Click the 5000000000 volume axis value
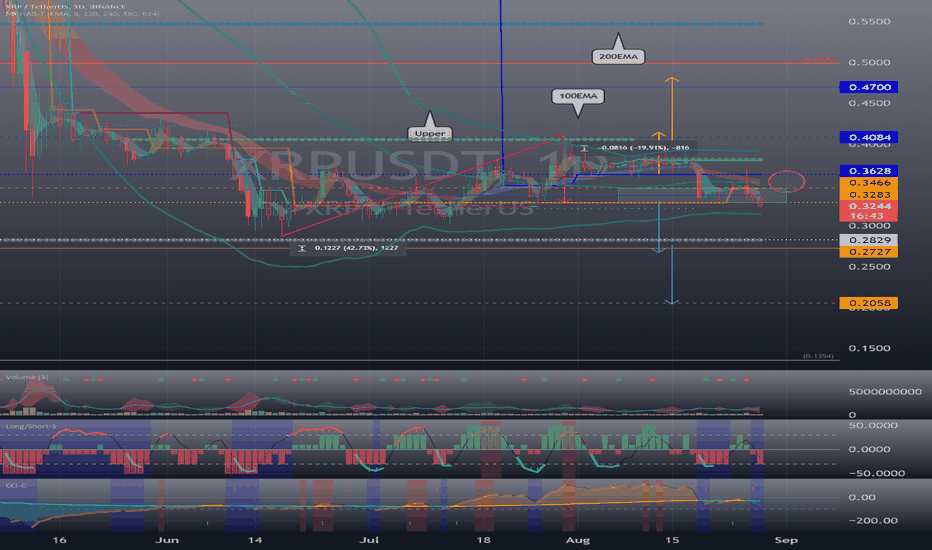Viewport: 932px width, 550px height. tap(885, 392)
